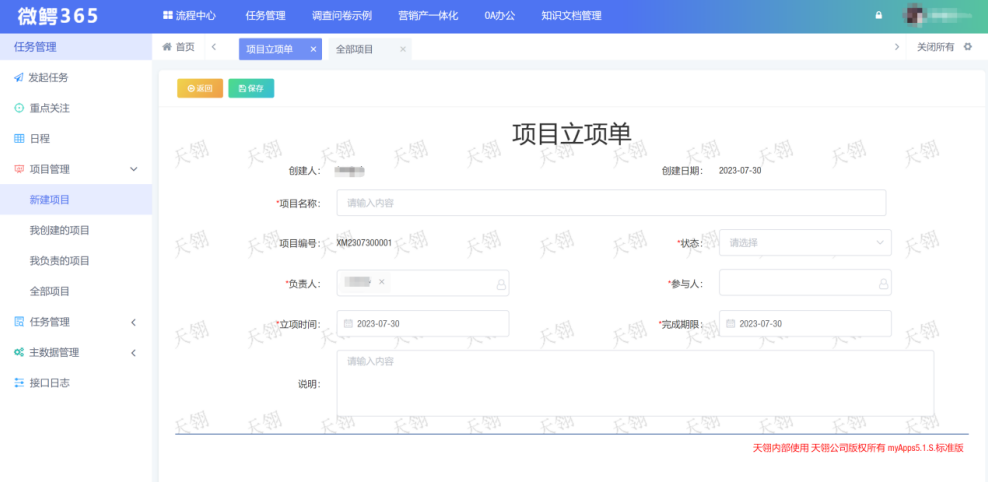
Task: Click the 重点关注 sidebar icon
Action: (x=18, y=108)
